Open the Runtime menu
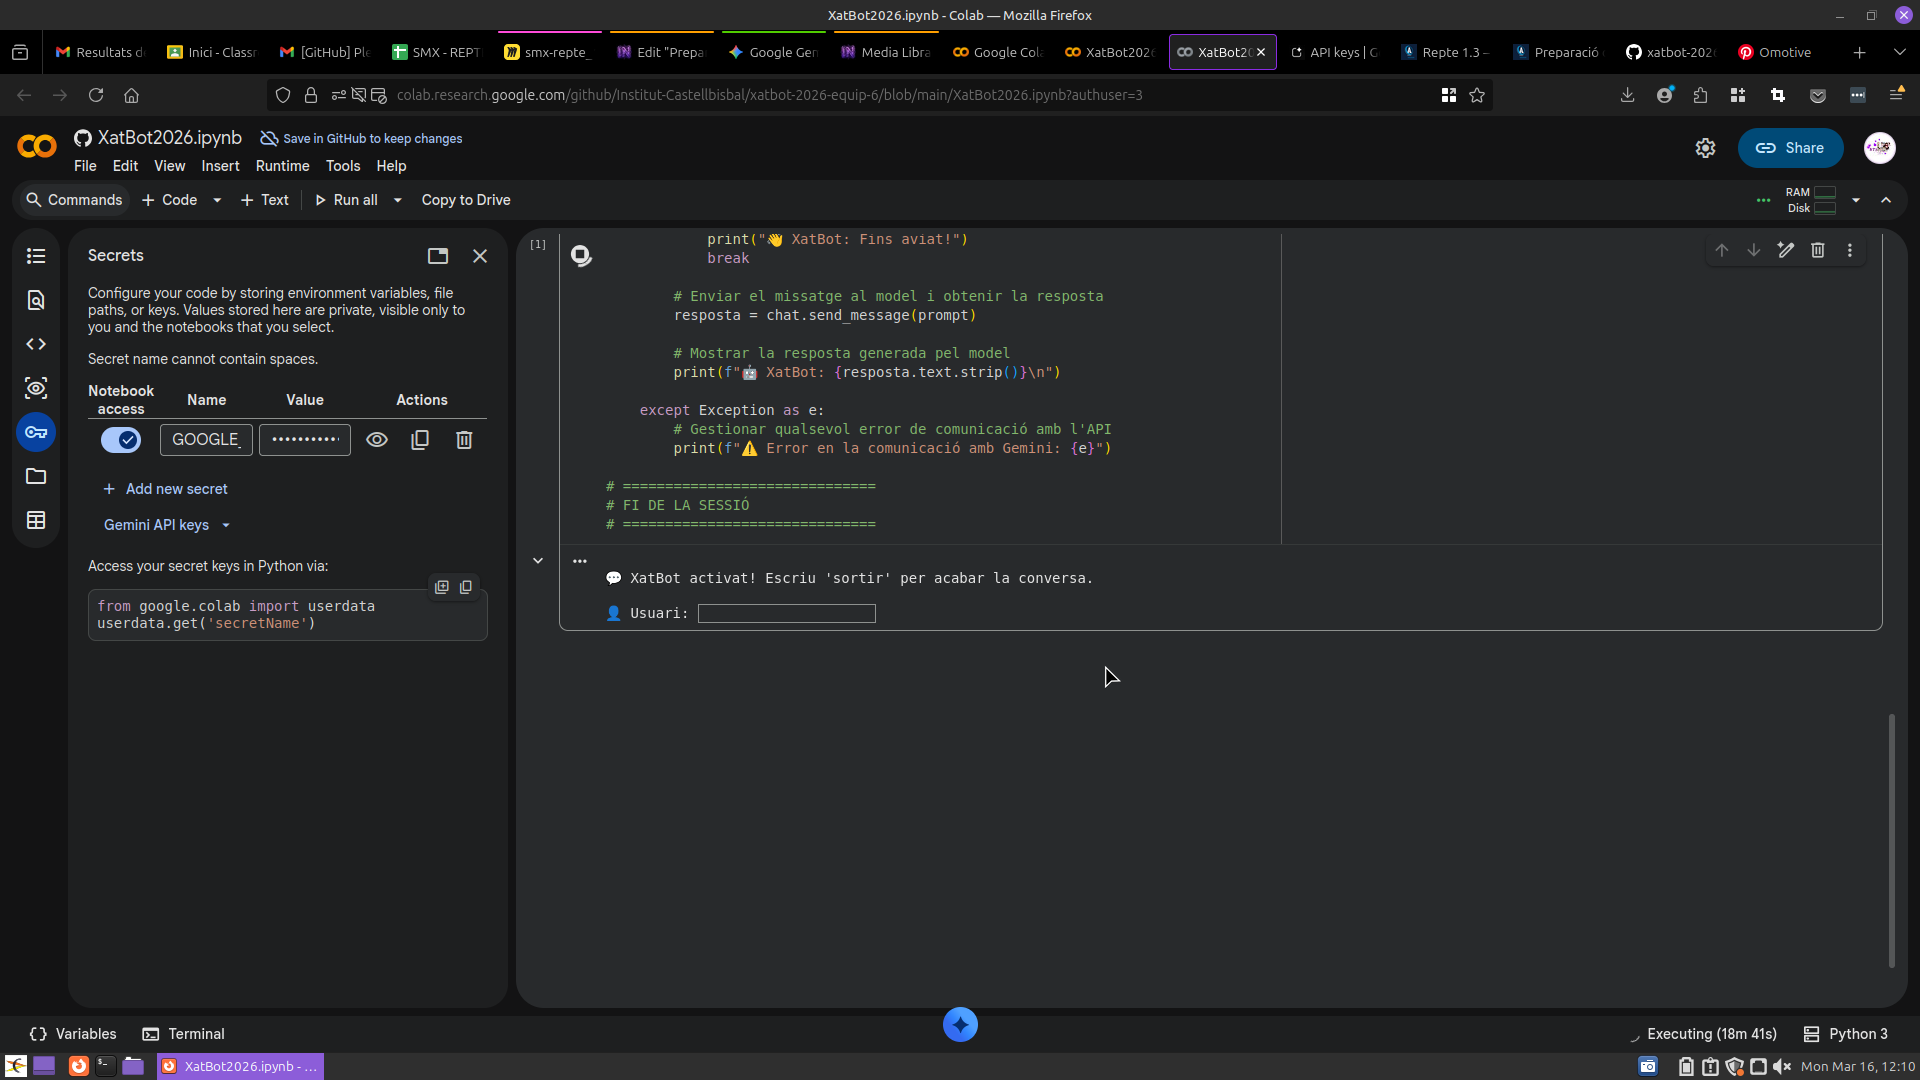 (x=282, y=166)
